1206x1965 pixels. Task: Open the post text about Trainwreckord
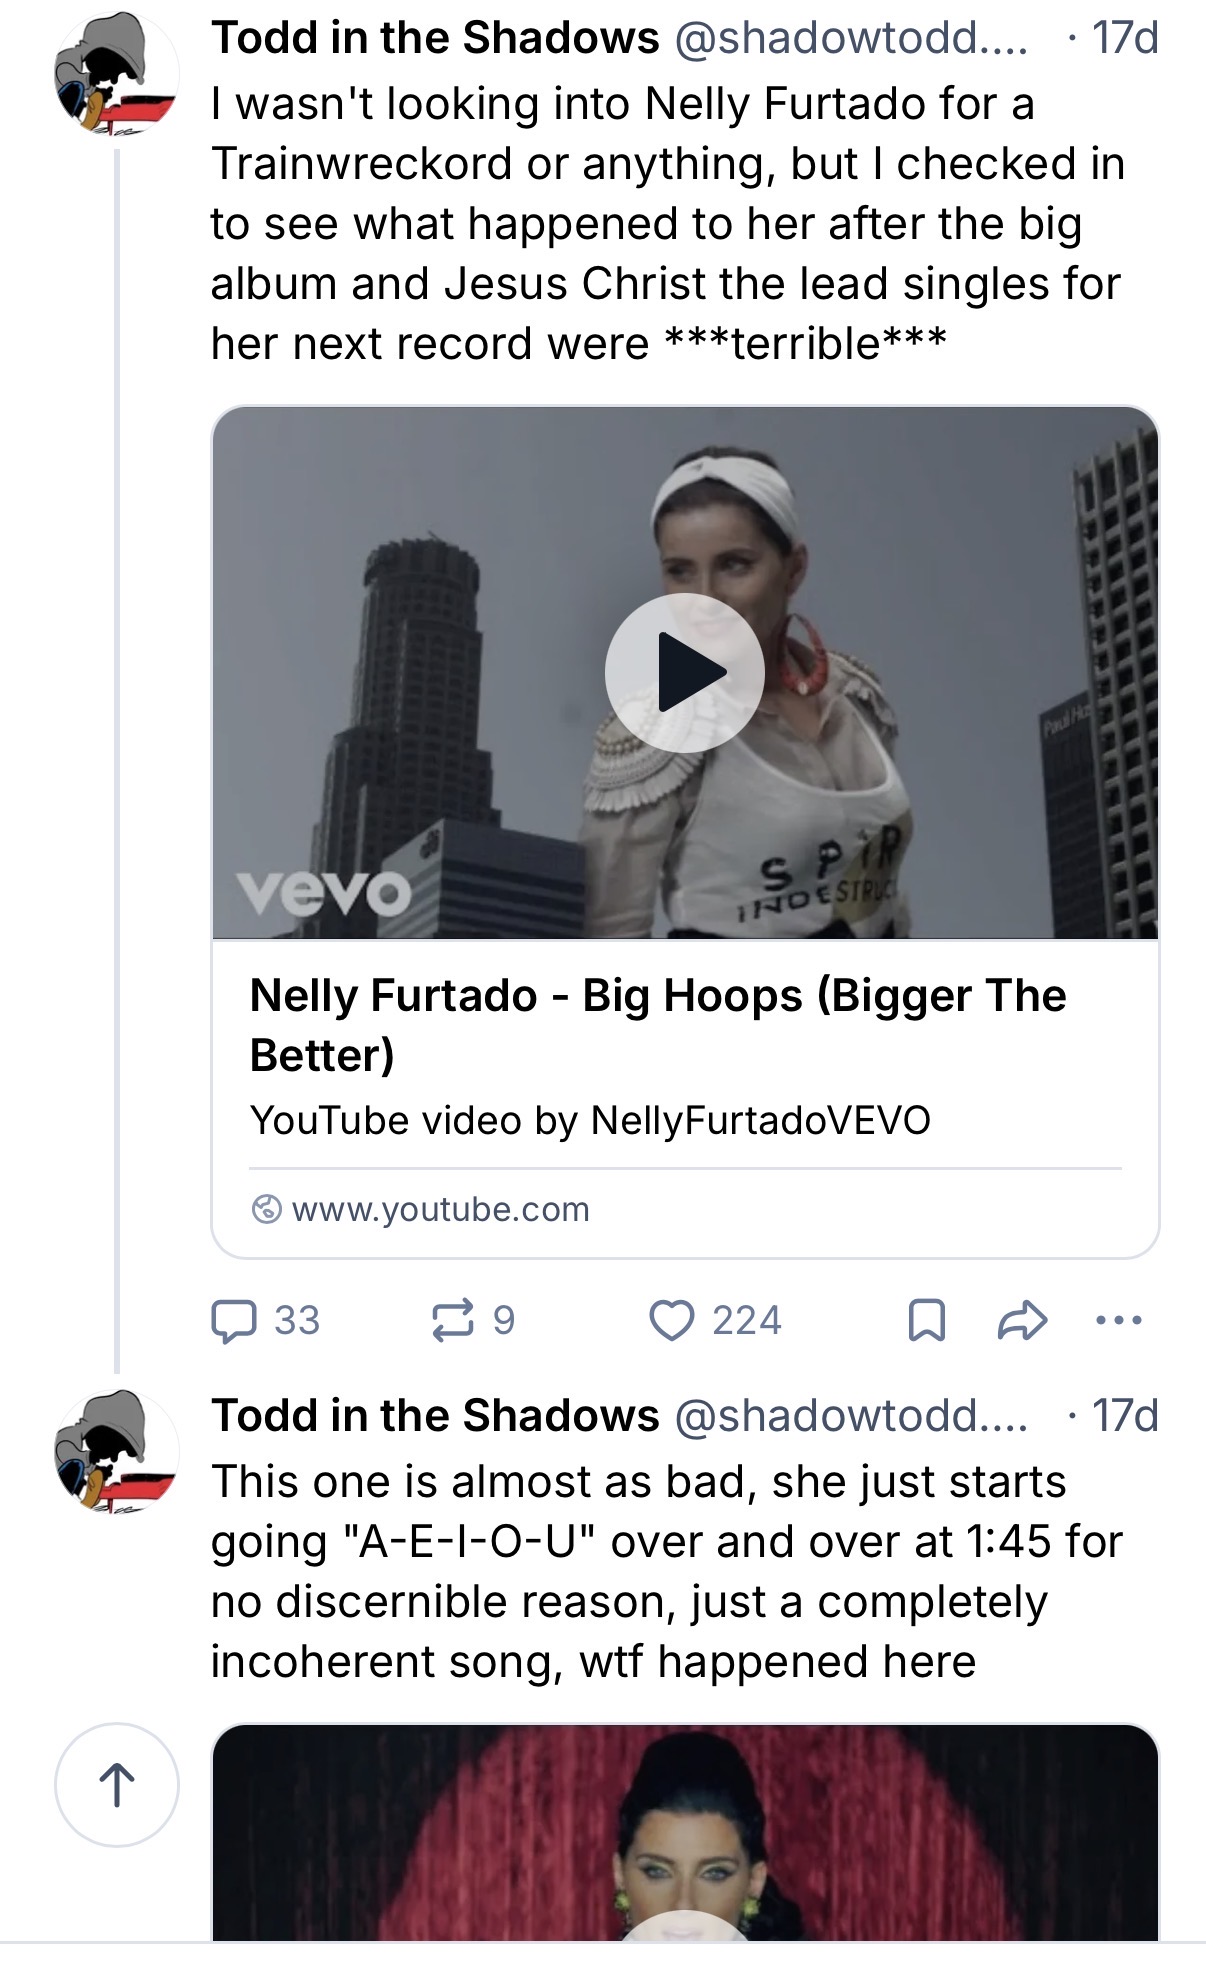pos(668,224)
